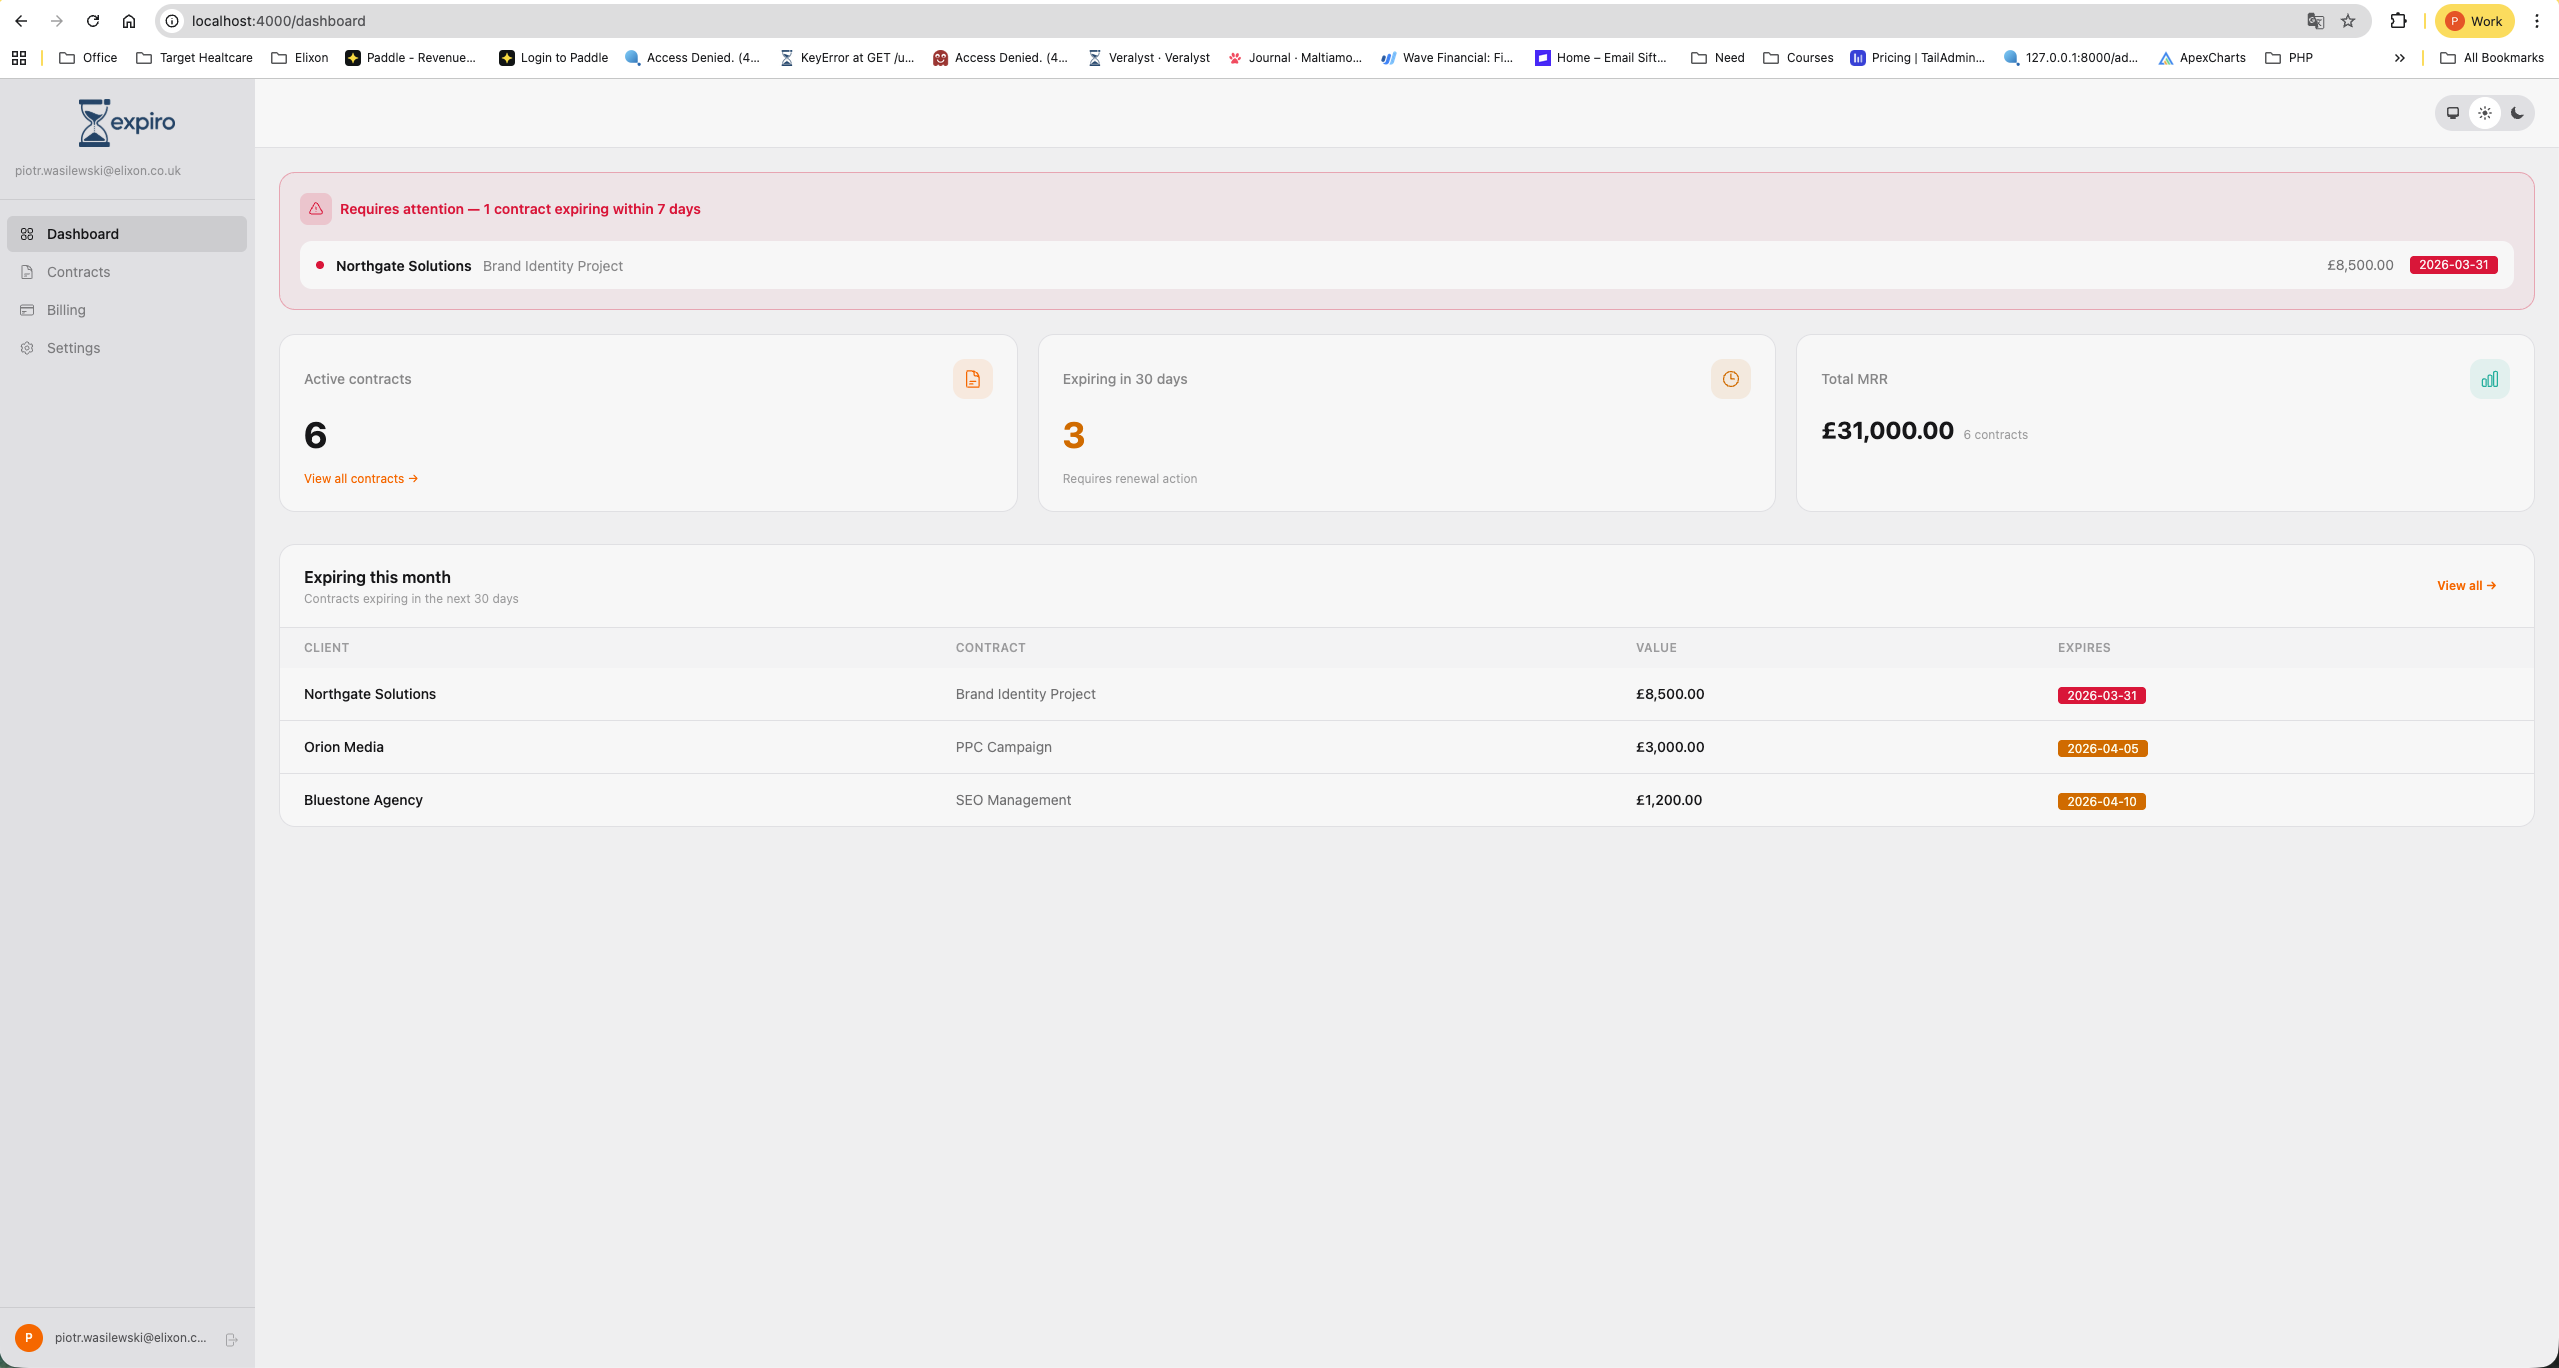Click the orange P user avatar
Image resolution: width=2559 pixels, height=1368 pixels.
(29, 1337)
